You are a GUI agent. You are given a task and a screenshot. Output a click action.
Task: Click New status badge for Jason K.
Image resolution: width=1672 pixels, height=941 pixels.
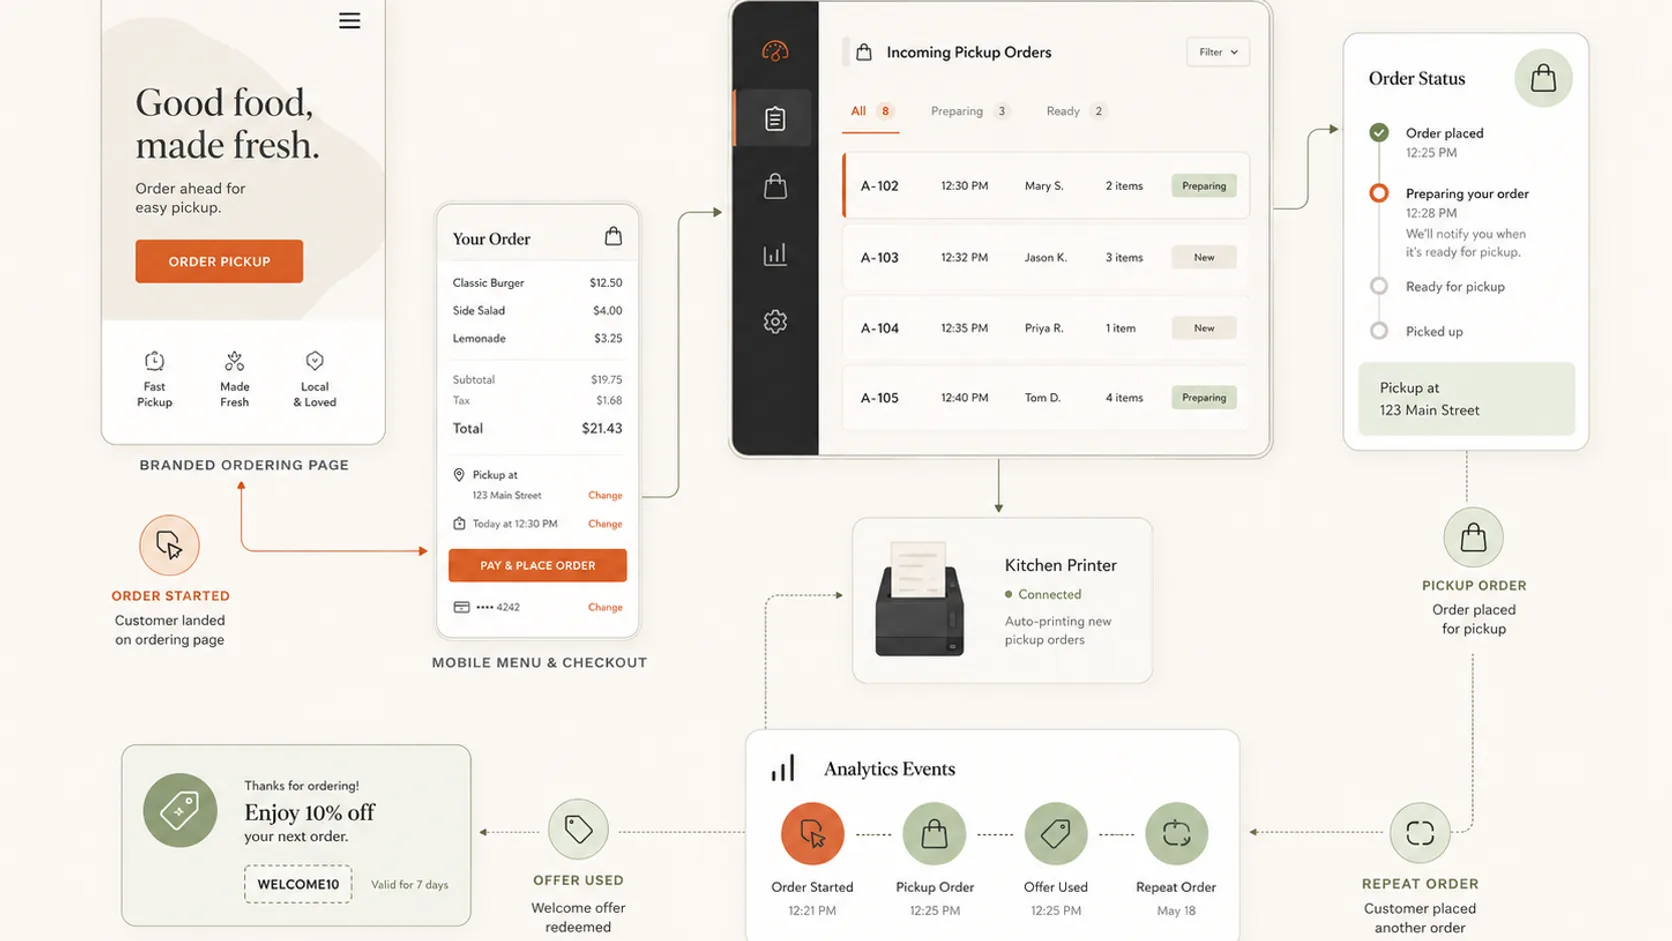pos(1204,257)
